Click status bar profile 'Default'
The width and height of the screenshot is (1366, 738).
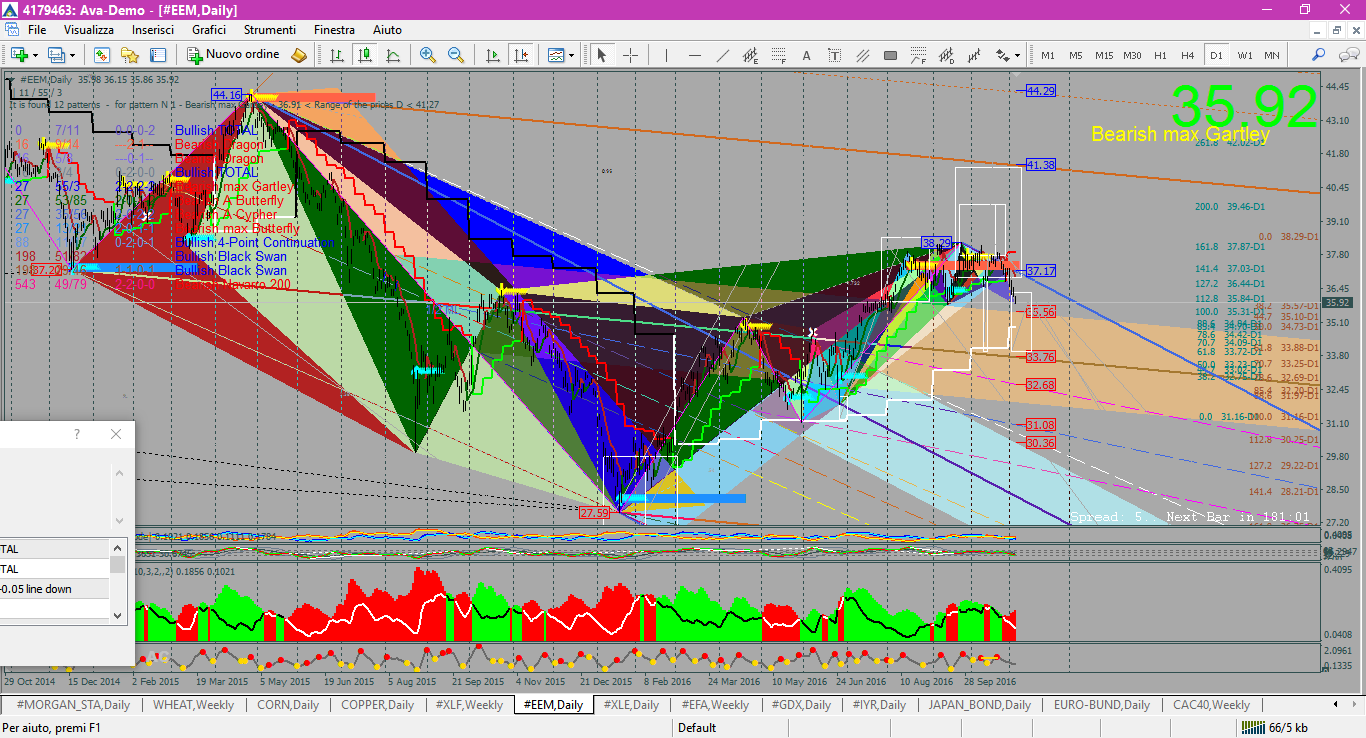pyautogui.click(x=697, y=728)
